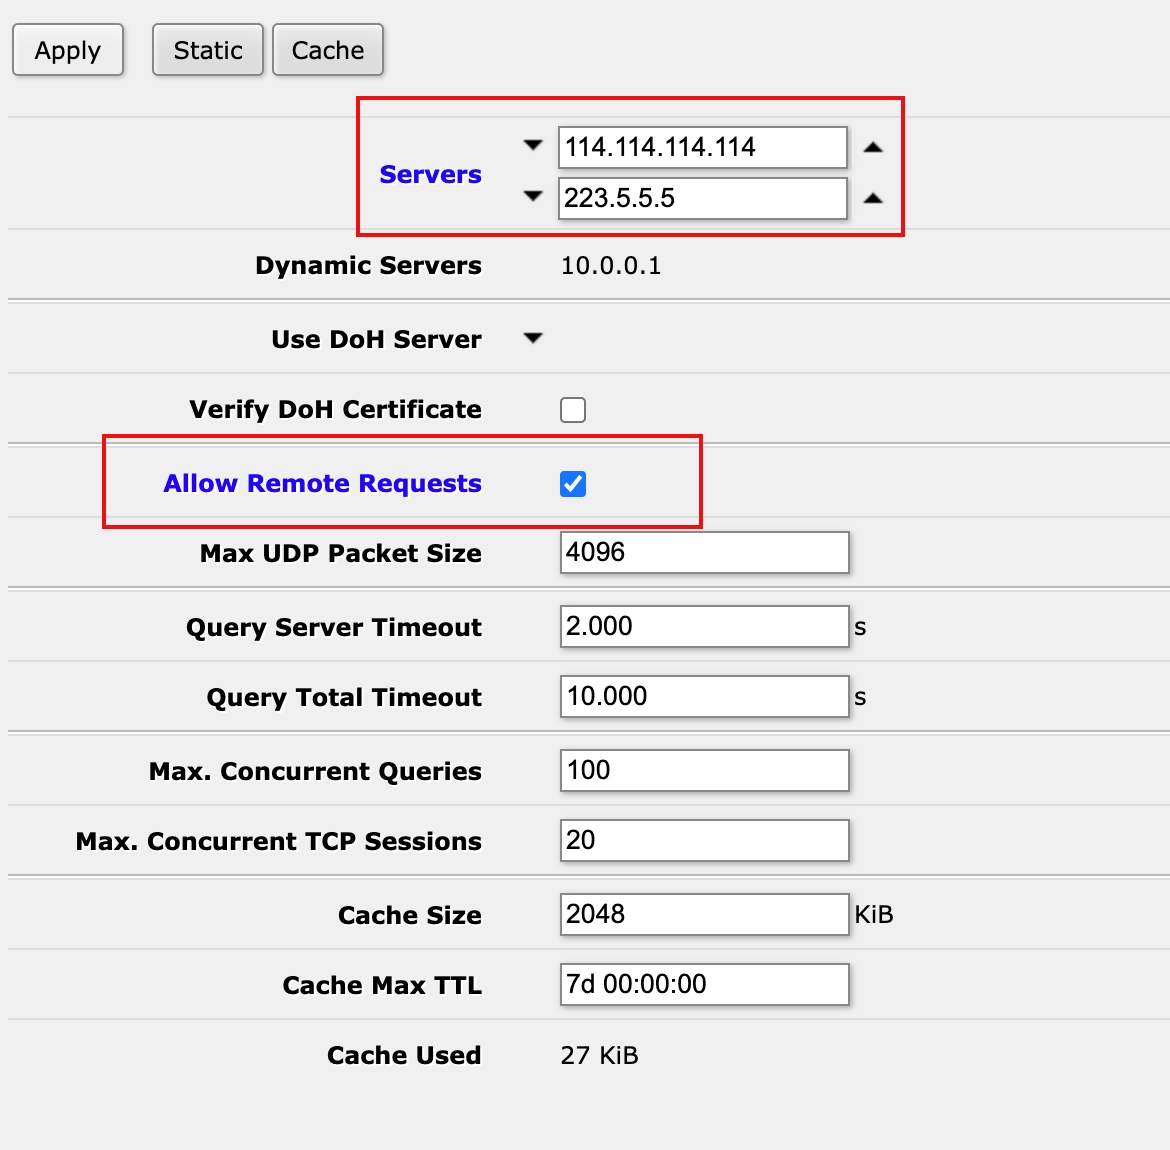Enable the Verify DoH Certificate checkbox
The height and width of the screenshot is (1150, 1170).
[573, 410]
